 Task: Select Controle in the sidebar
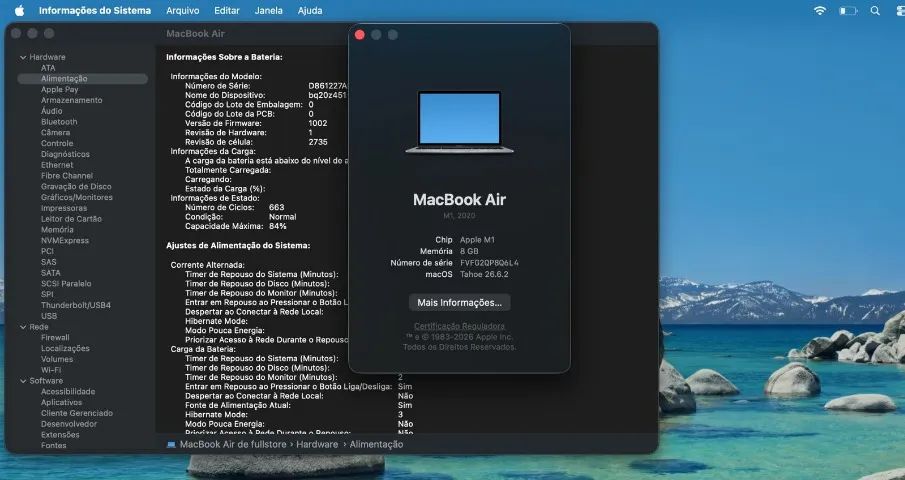click(57, 143)
